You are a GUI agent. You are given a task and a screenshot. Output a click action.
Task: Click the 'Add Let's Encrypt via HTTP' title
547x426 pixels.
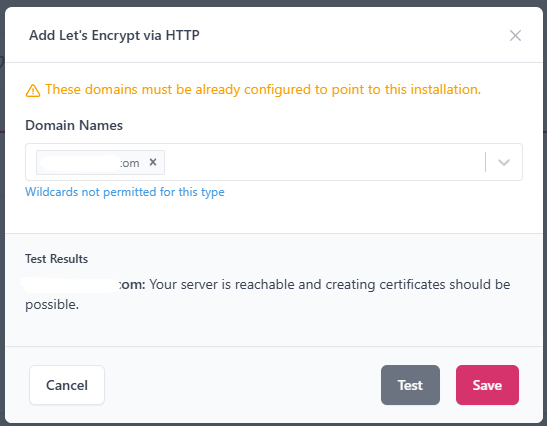114,36
